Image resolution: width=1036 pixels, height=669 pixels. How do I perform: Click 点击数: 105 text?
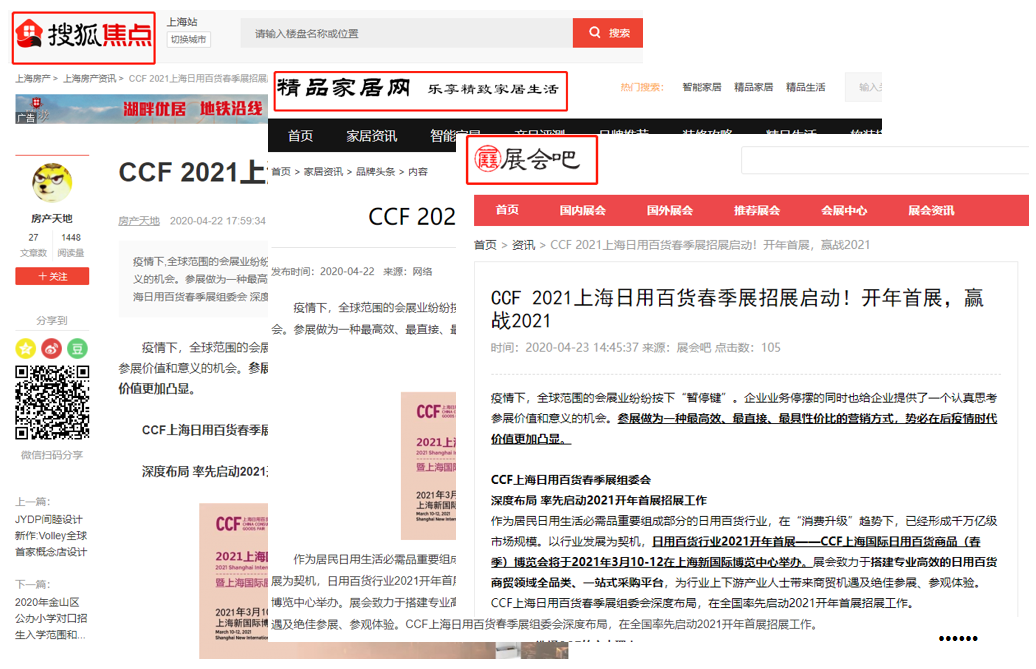coord(747,347)
